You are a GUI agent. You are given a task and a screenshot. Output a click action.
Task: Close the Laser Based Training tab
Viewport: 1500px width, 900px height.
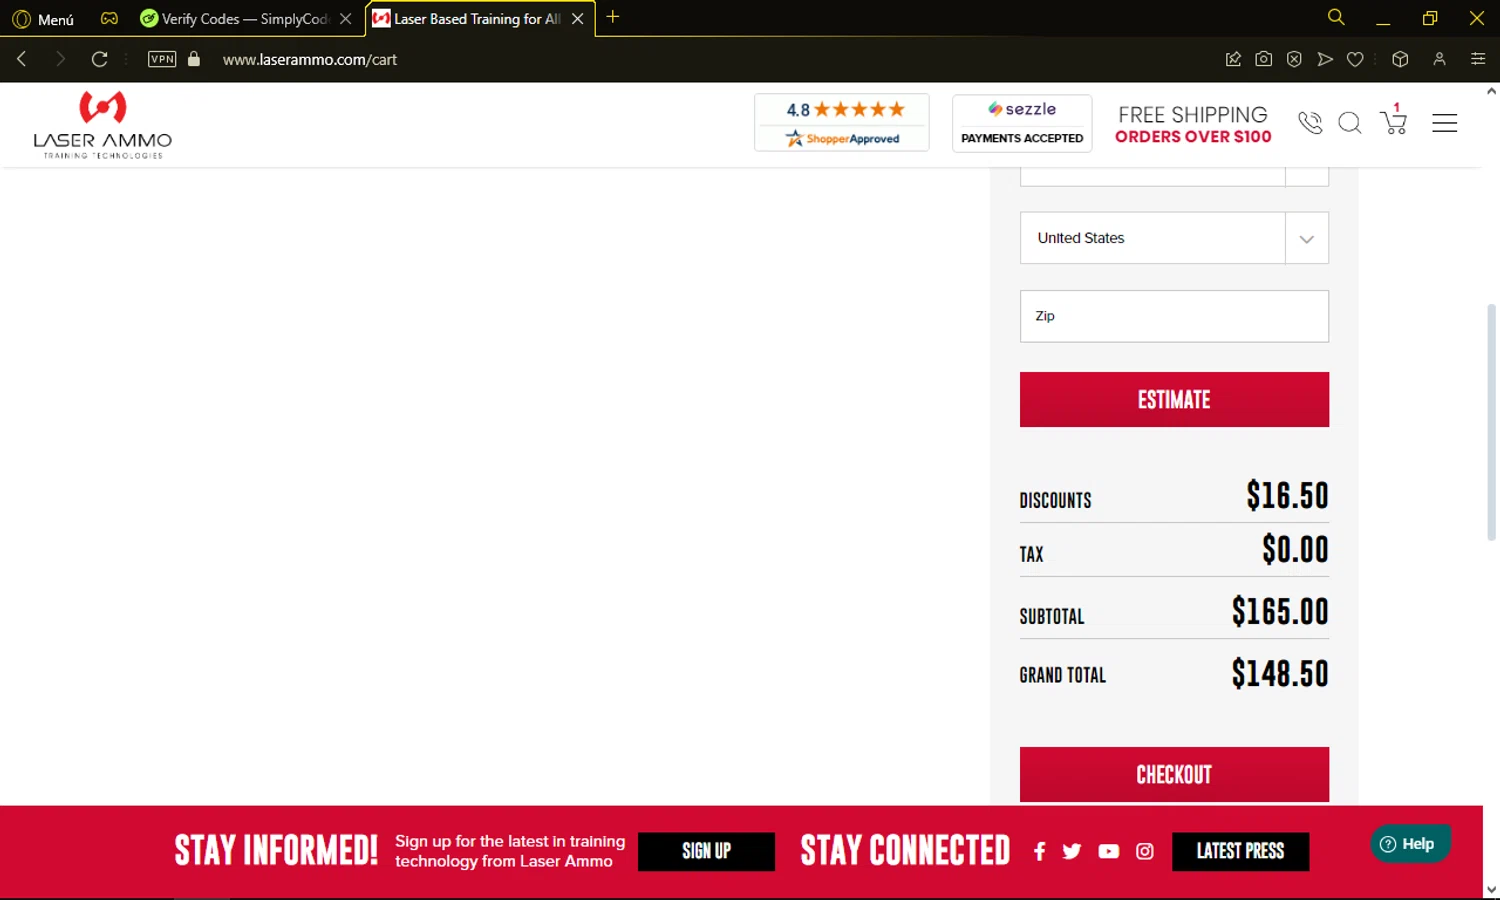point(578,19)
